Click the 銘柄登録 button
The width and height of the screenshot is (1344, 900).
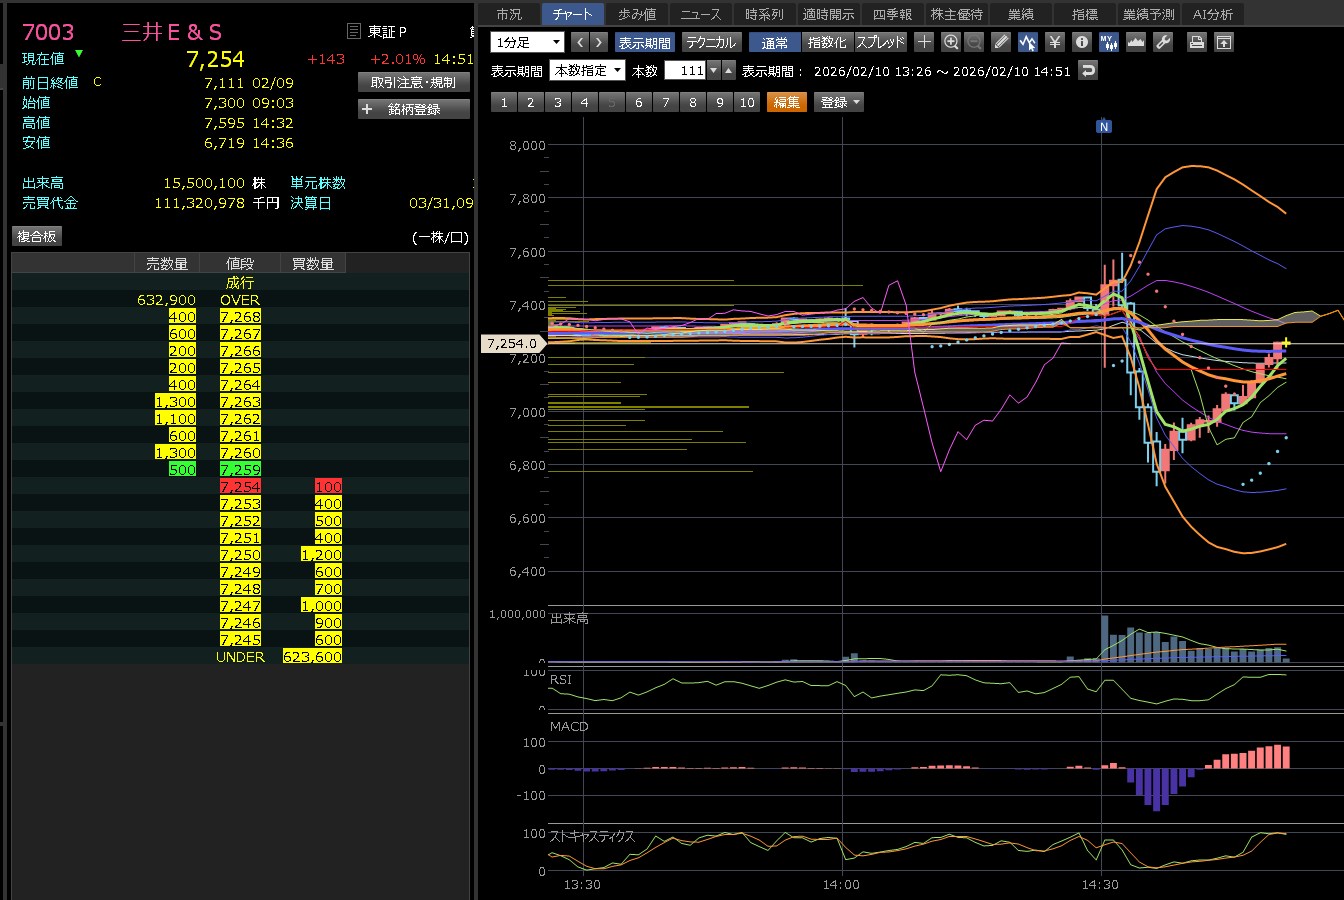414,109
